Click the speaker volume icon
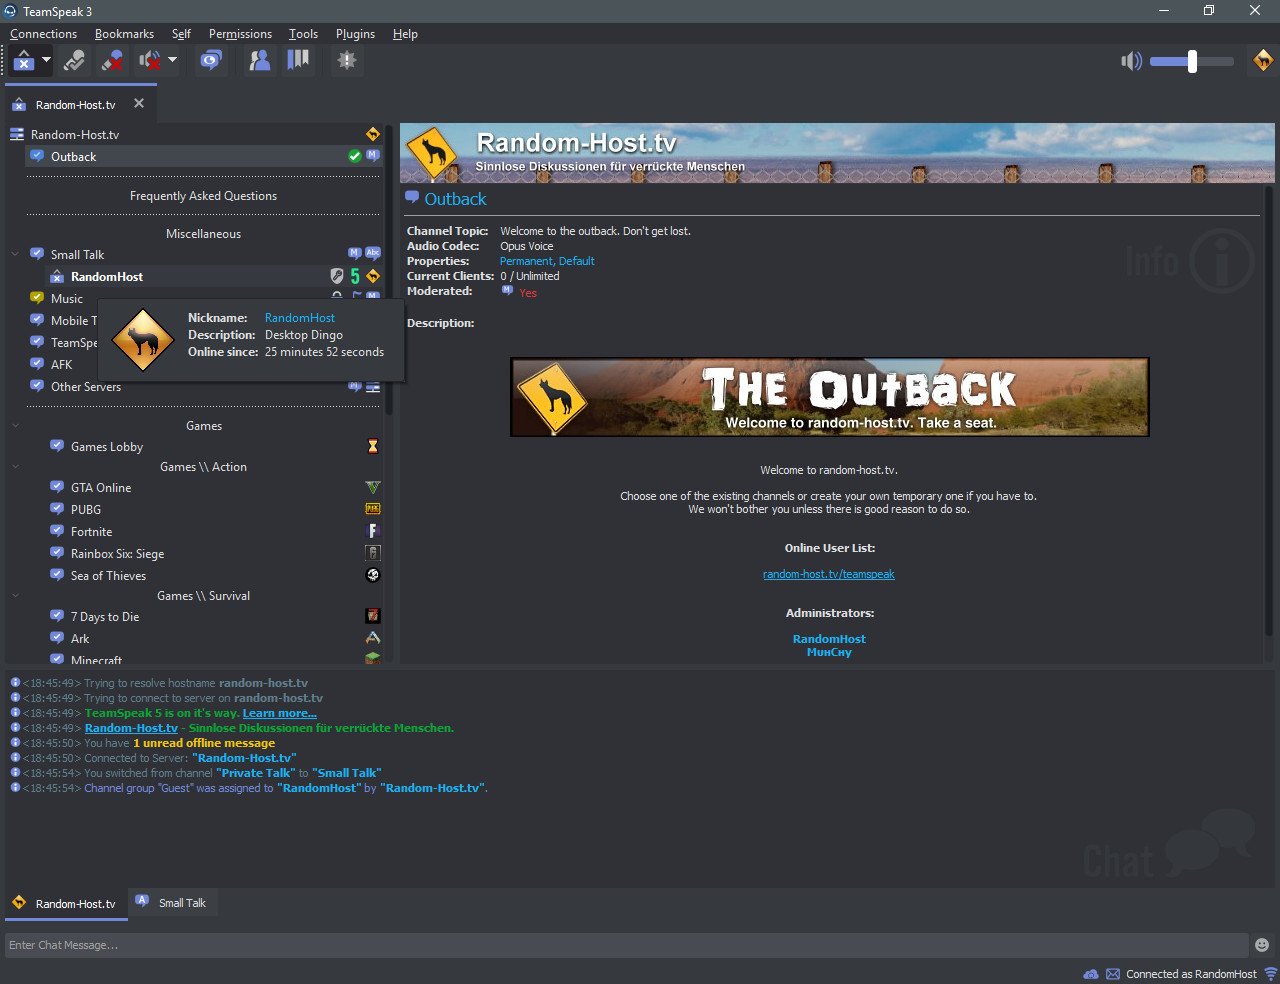This screenshot has width=1280, height=984. (x=1131, y=62)
